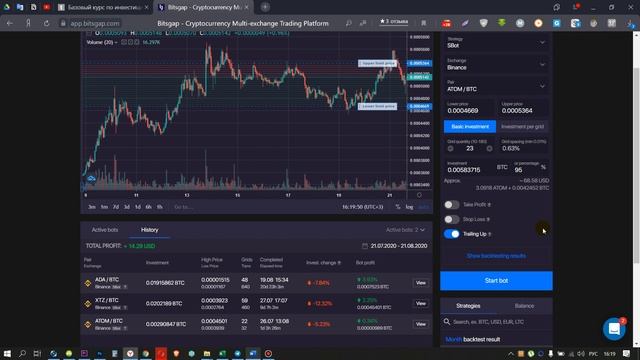Switch to History tab

(x=149, y=230)
